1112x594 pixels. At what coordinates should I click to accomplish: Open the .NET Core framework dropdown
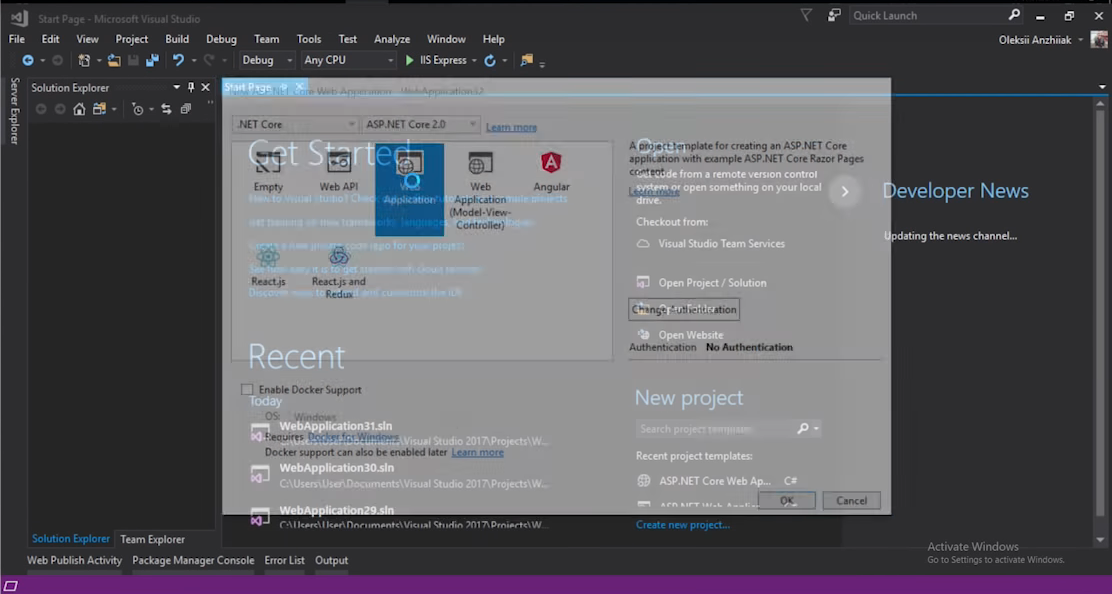click(x=294, y=124)
